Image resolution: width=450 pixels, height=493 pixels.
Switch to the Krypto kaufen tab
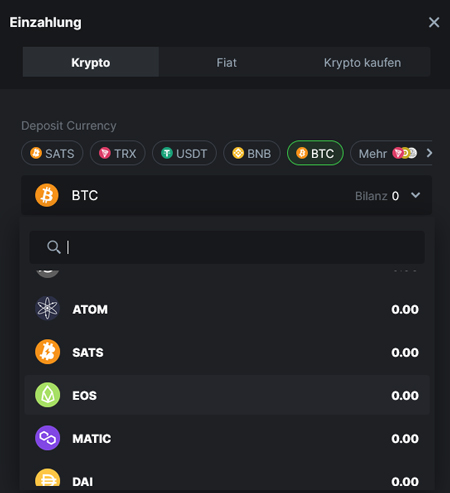tap(362, 62)
